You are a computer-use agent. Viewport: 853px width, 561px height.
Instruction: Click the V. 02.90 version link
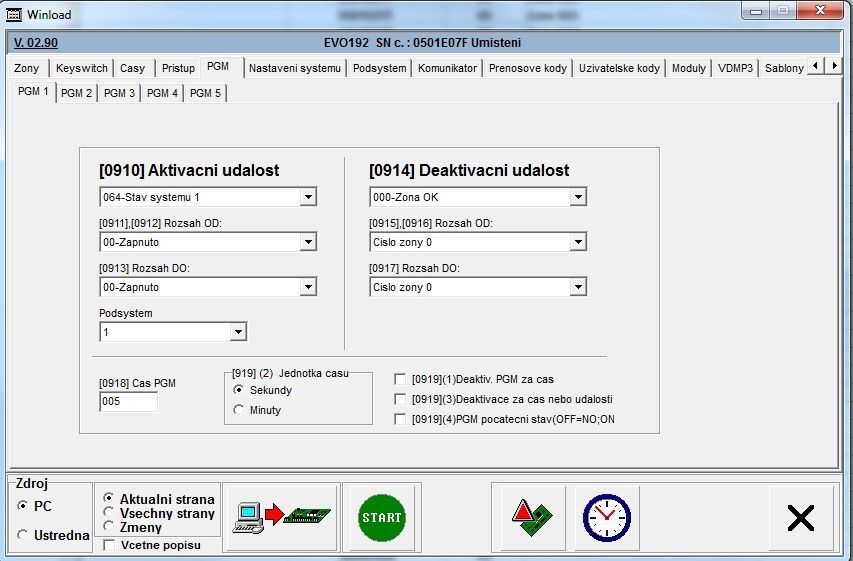point(36,43)
